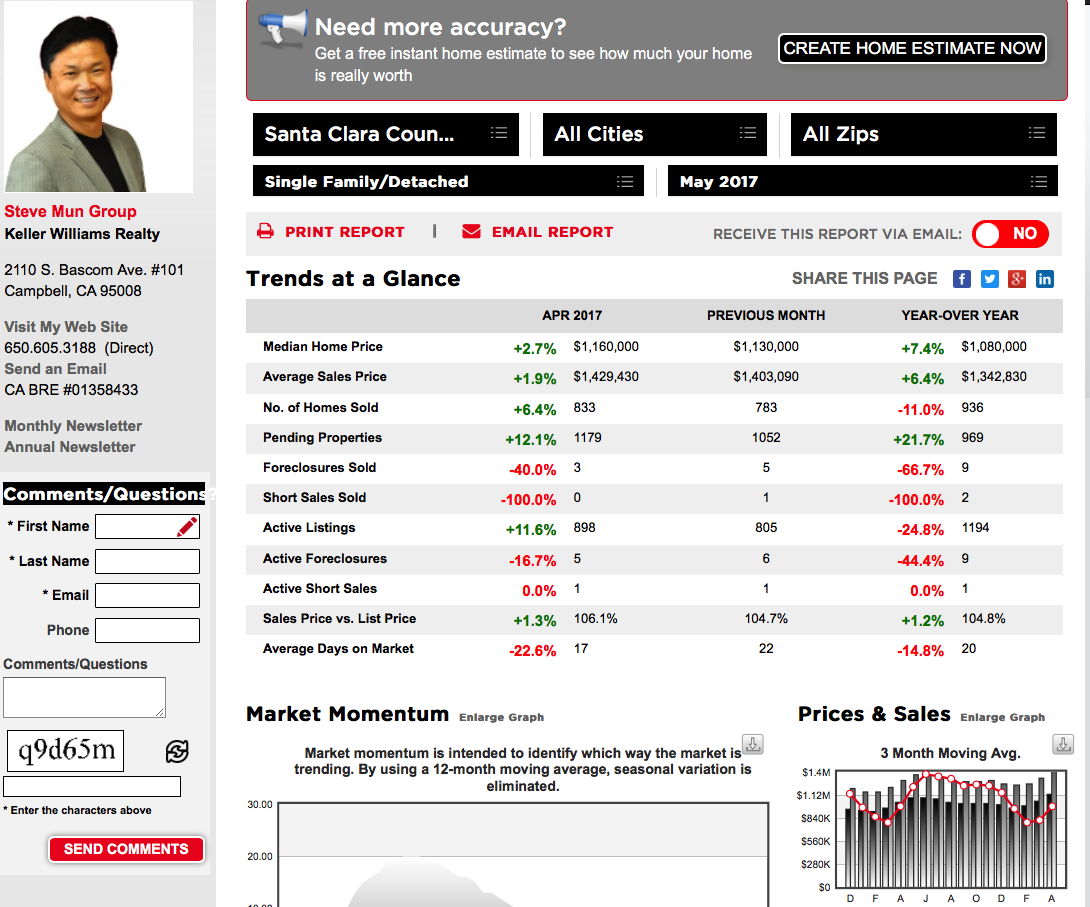Select the Foreclosures Sold row label
The image size is (1090, 907).
[x=320, y=468]
